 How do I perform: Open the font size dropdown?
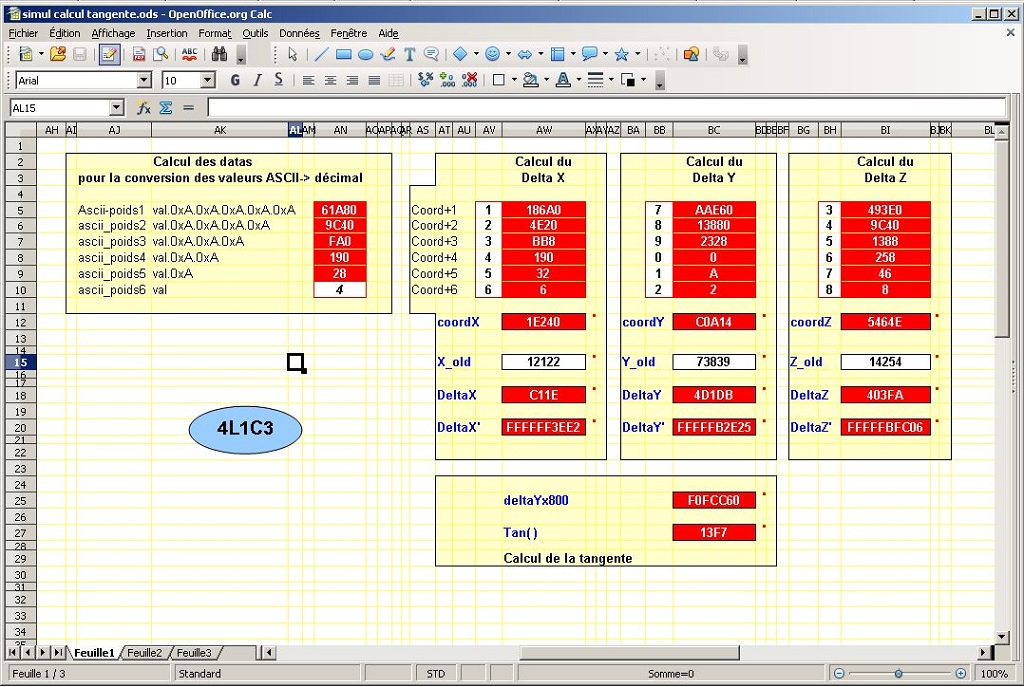(208, 80)
